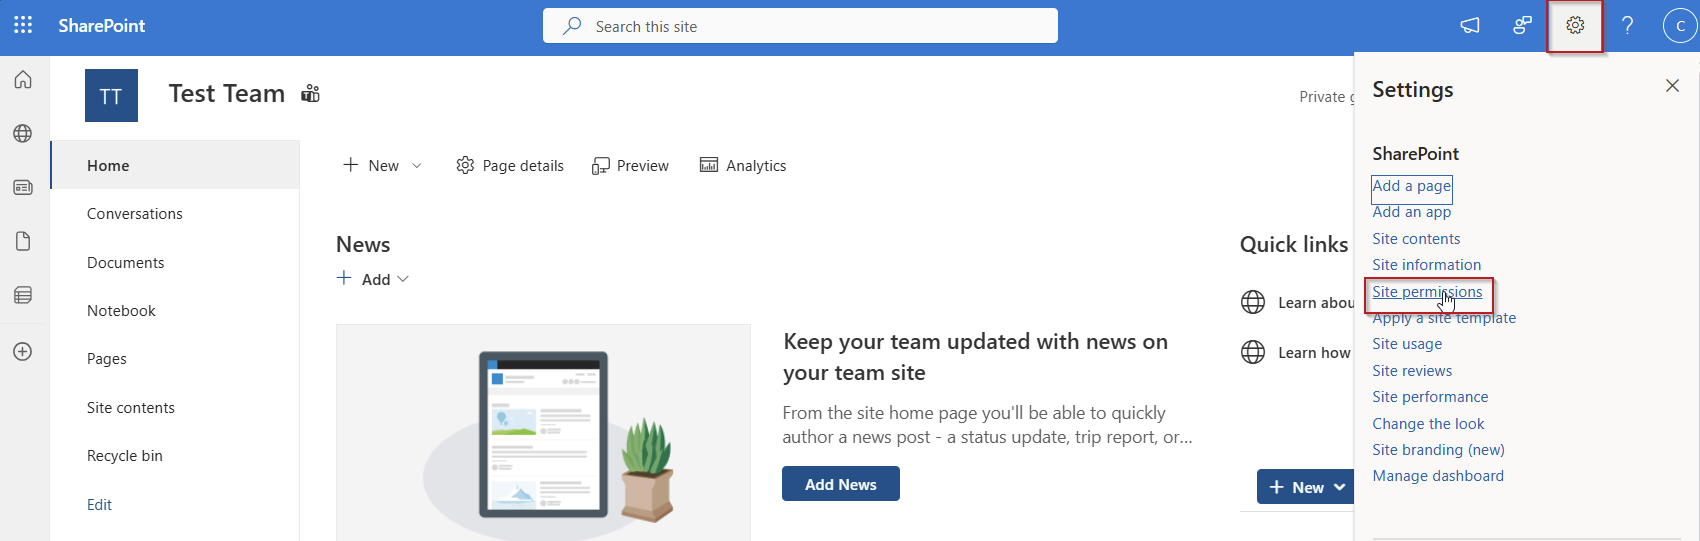Screen dimensions: 1700x541
Task: Click the Site permissions link
Action: pyautogui.click(x=1427, y=292)
